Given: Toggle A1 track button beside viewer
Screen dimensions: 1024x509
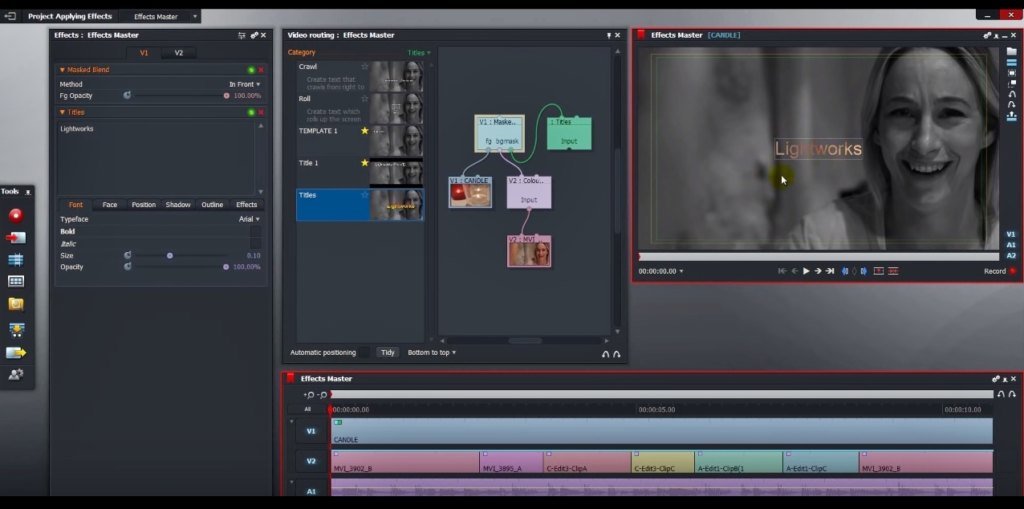Looking at the screenshot, I should click(1011, 245).
